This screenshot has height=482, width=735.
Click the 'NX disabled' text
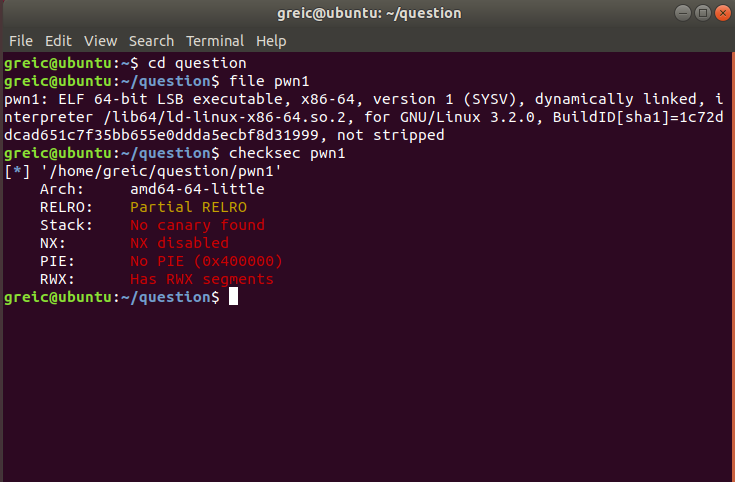tap(179, 243)
